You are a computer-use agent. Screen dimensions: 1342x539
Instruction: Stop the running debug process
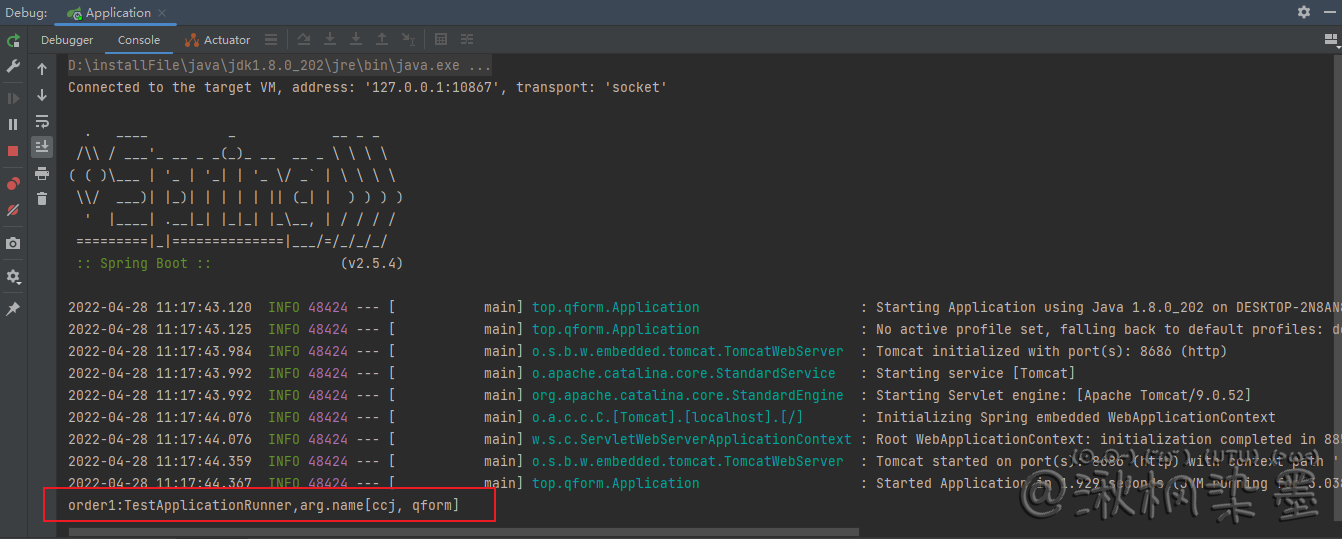pos(13,151)
